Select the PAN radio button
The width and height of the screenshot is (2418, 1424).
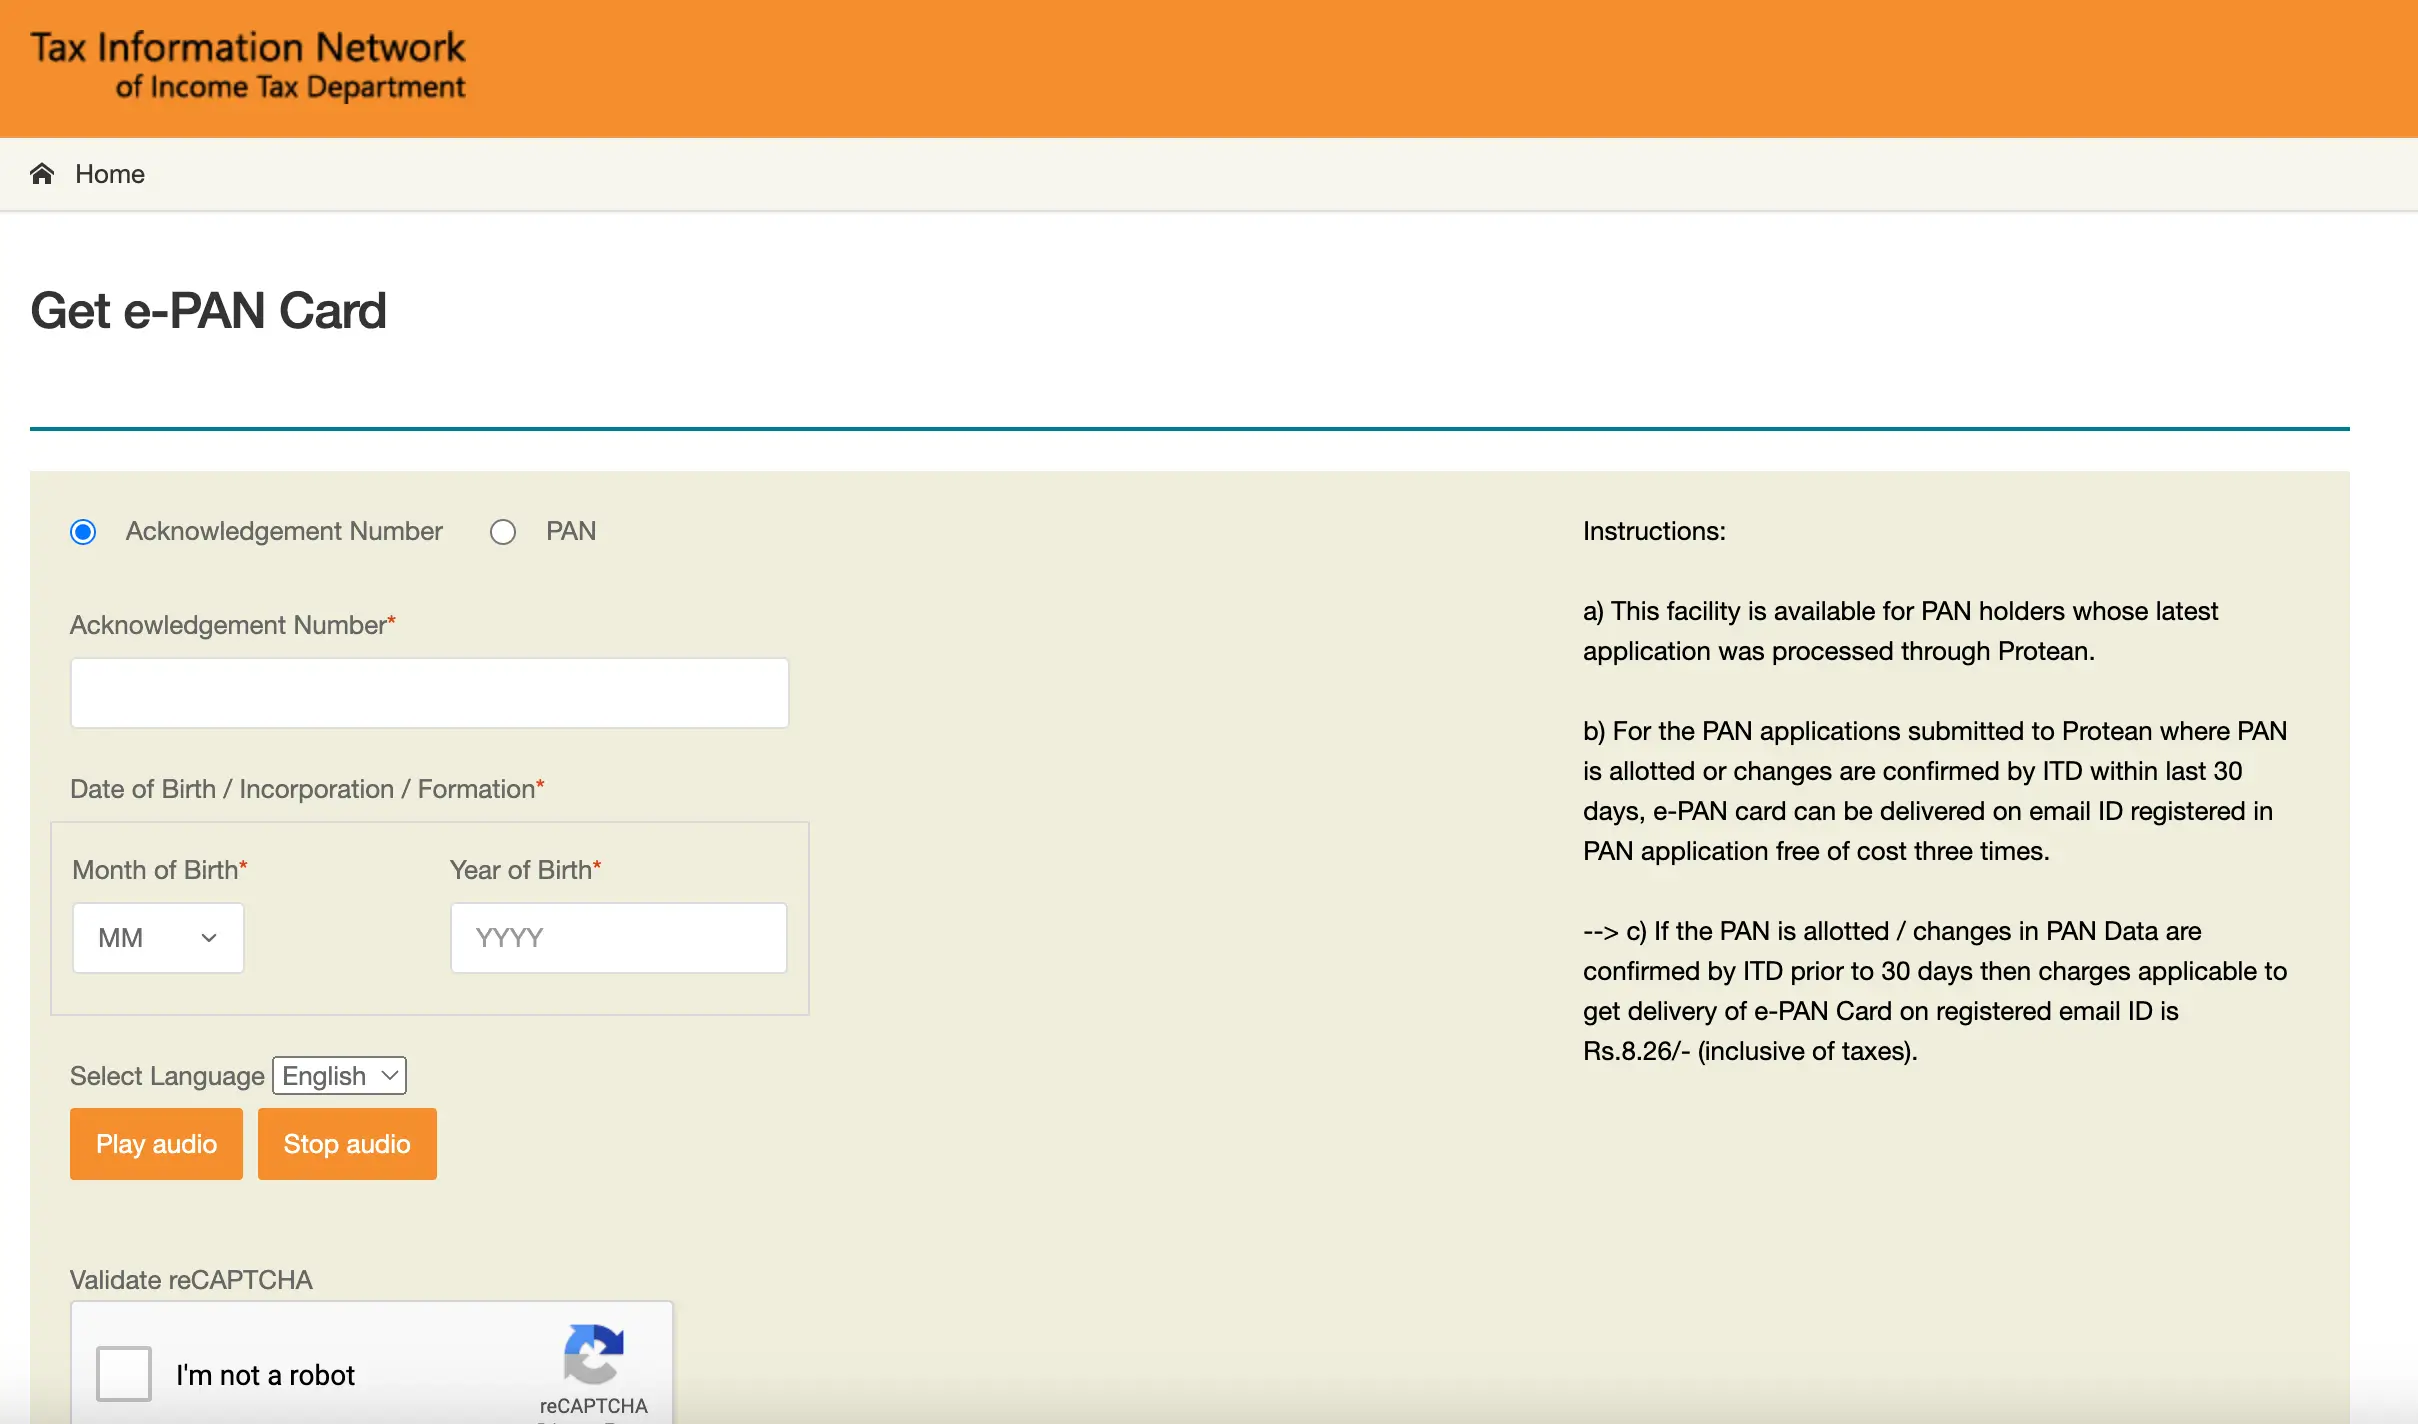pyautogui.click(x=503, y=531)
